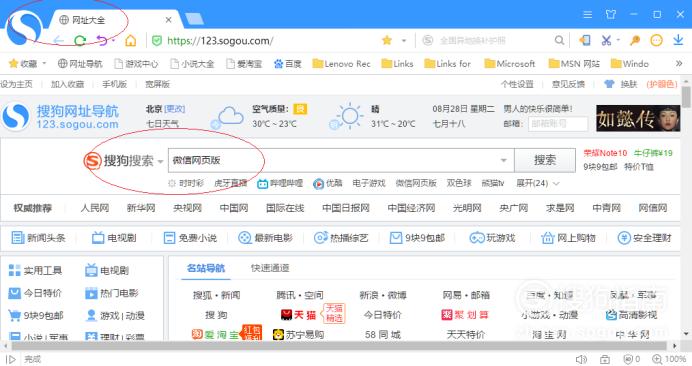692x366 pixels.
Task: Open the 哔哩哔哩 hot link
Action: 280,183
